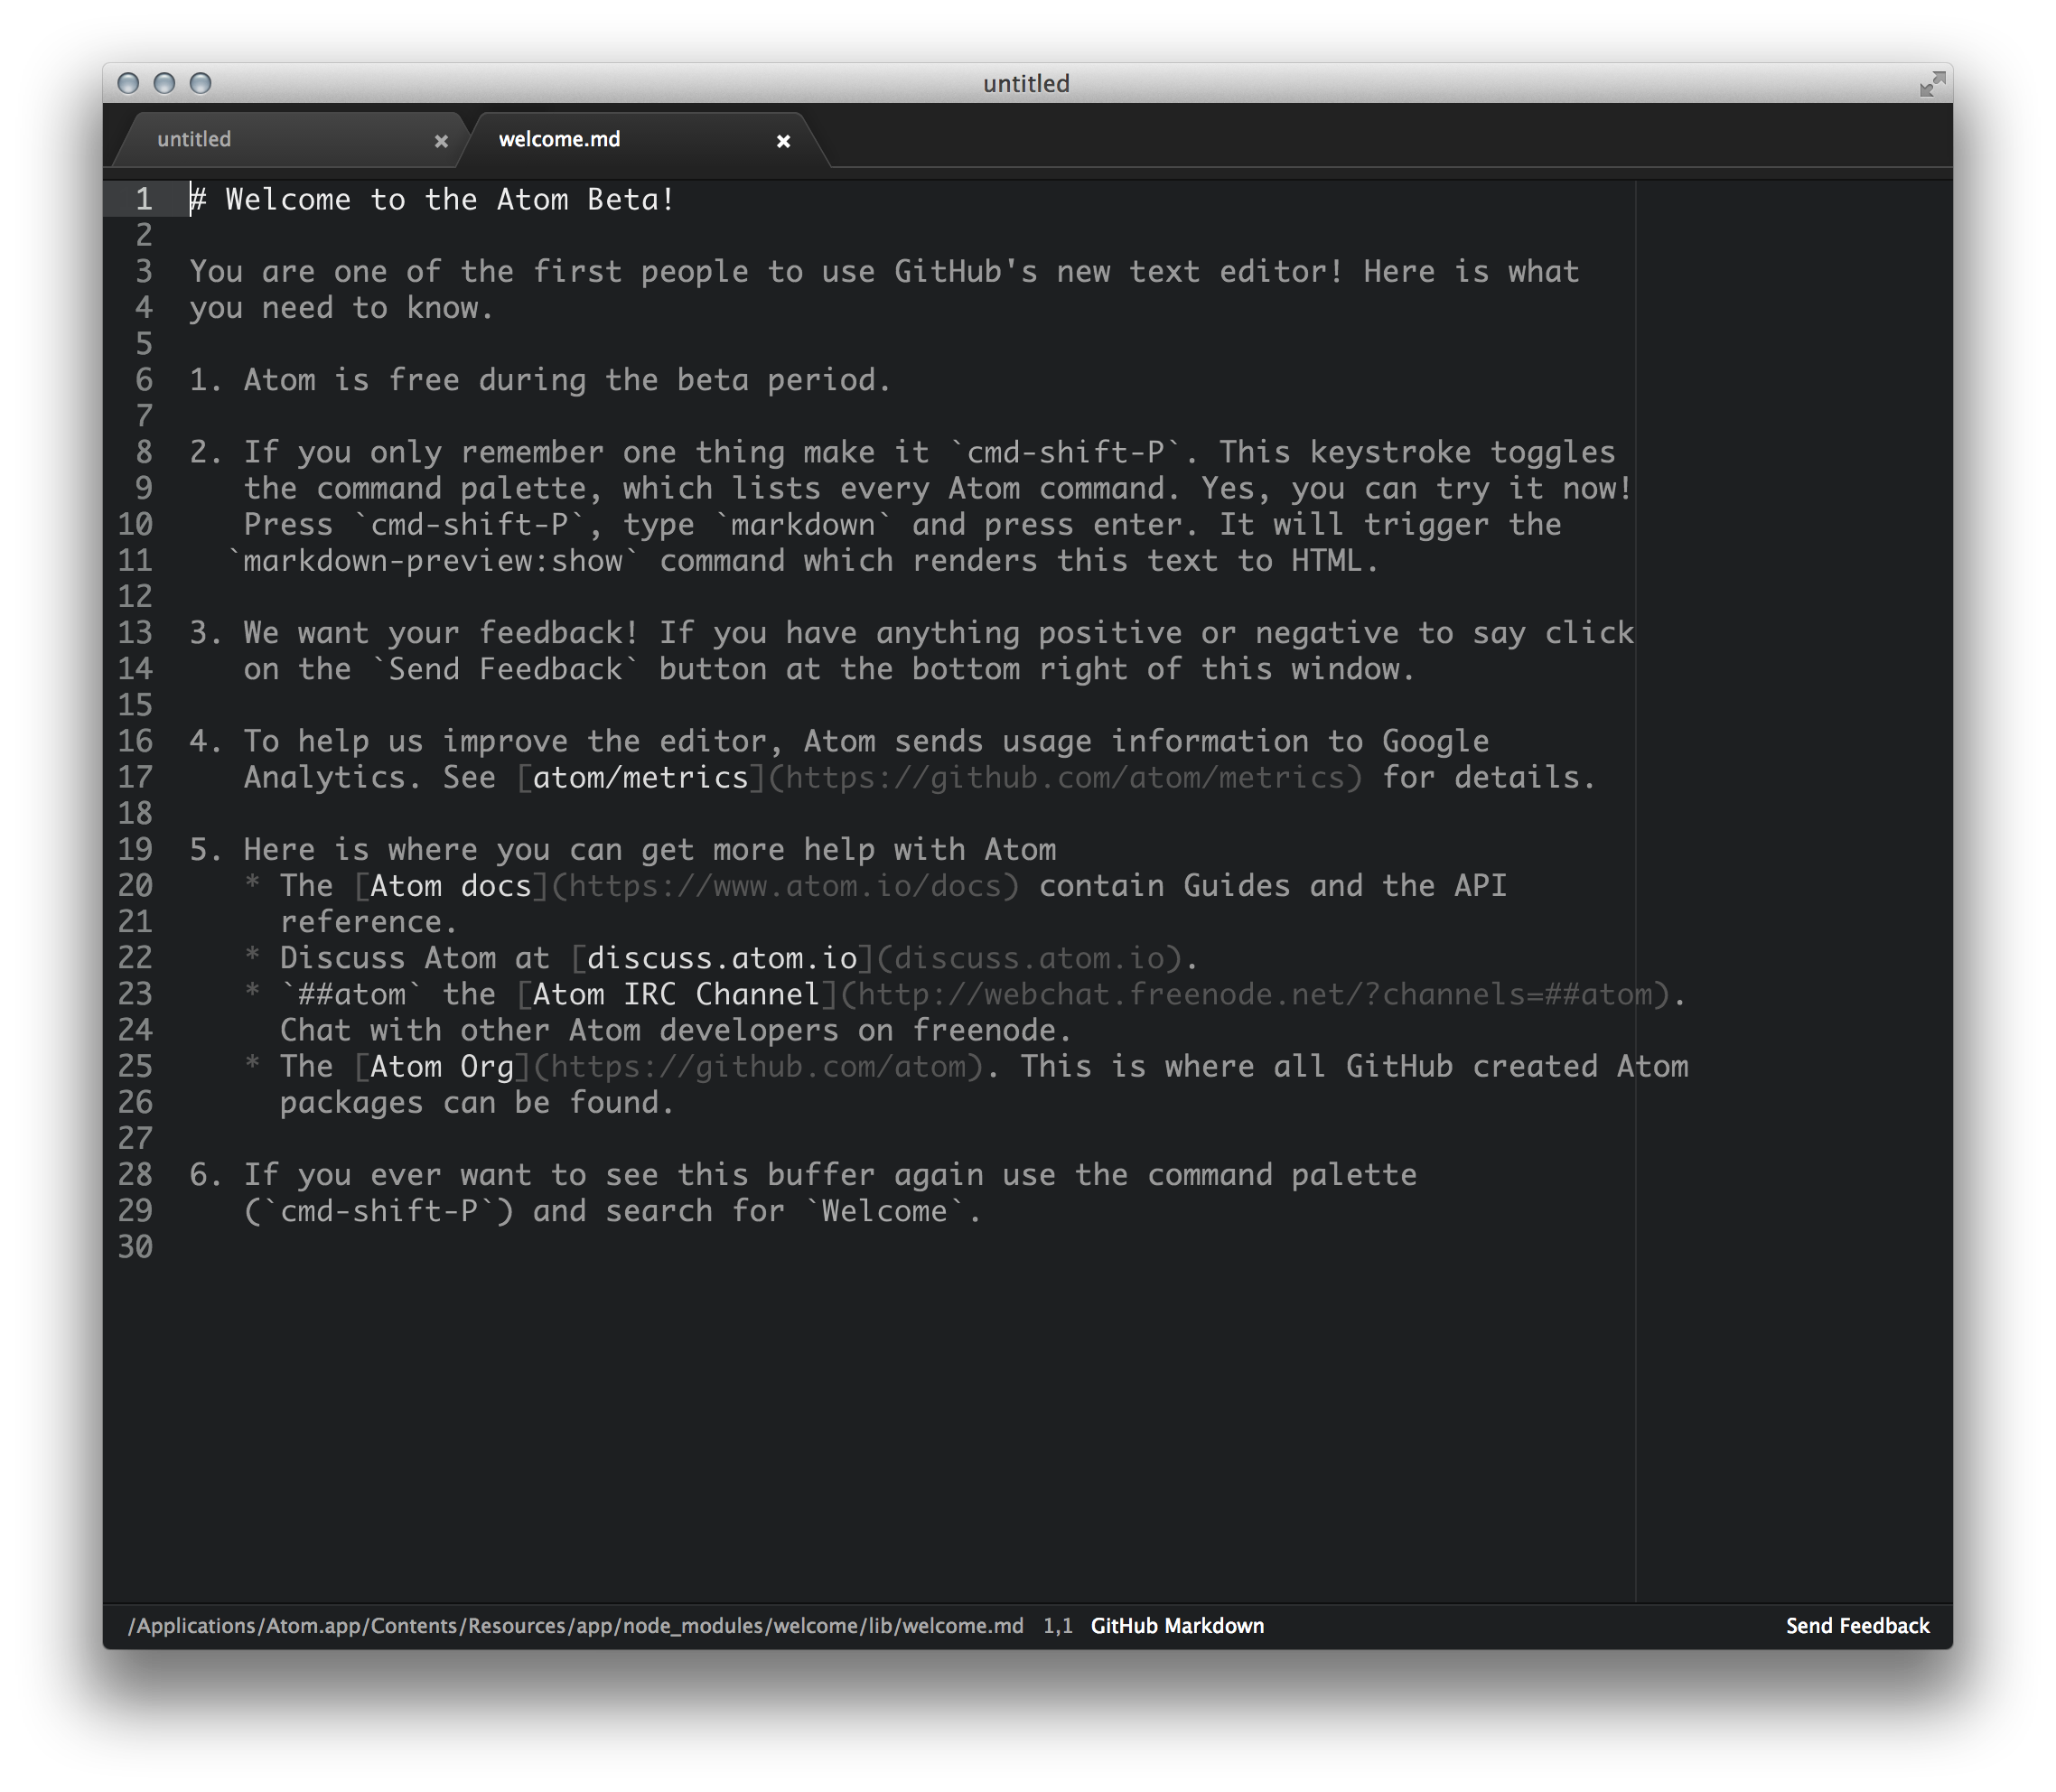The width and height of the screenshot is (2056, 1792).
Task: Click the heading "Welcome to the Atom Beta!"
Action: 450,199
